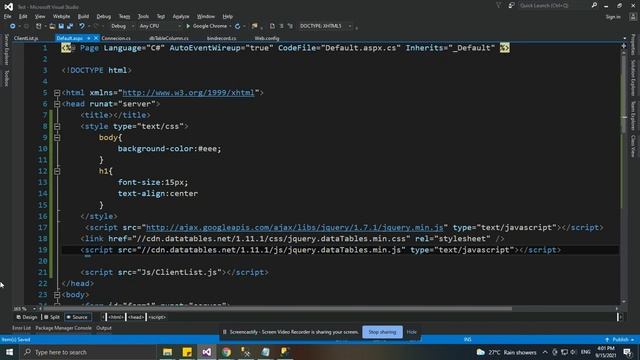Viewport: 640px width, 360px height.
Task: Switch to Design view
Action: tap(27, 317)
